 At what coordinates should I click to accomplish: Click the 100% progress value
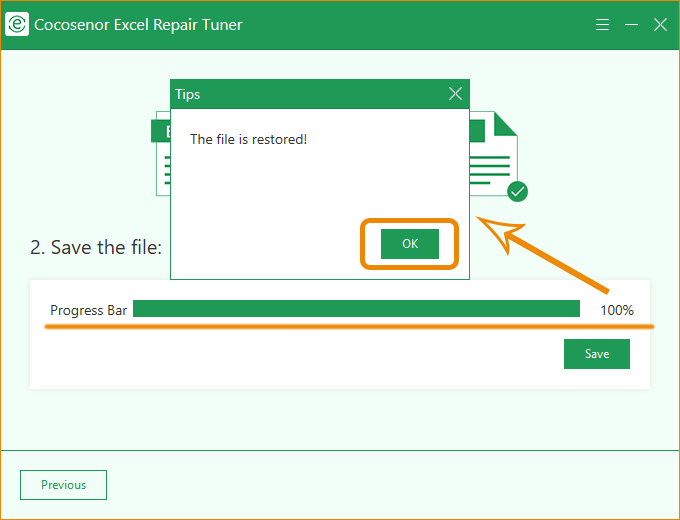pos(617,310)
